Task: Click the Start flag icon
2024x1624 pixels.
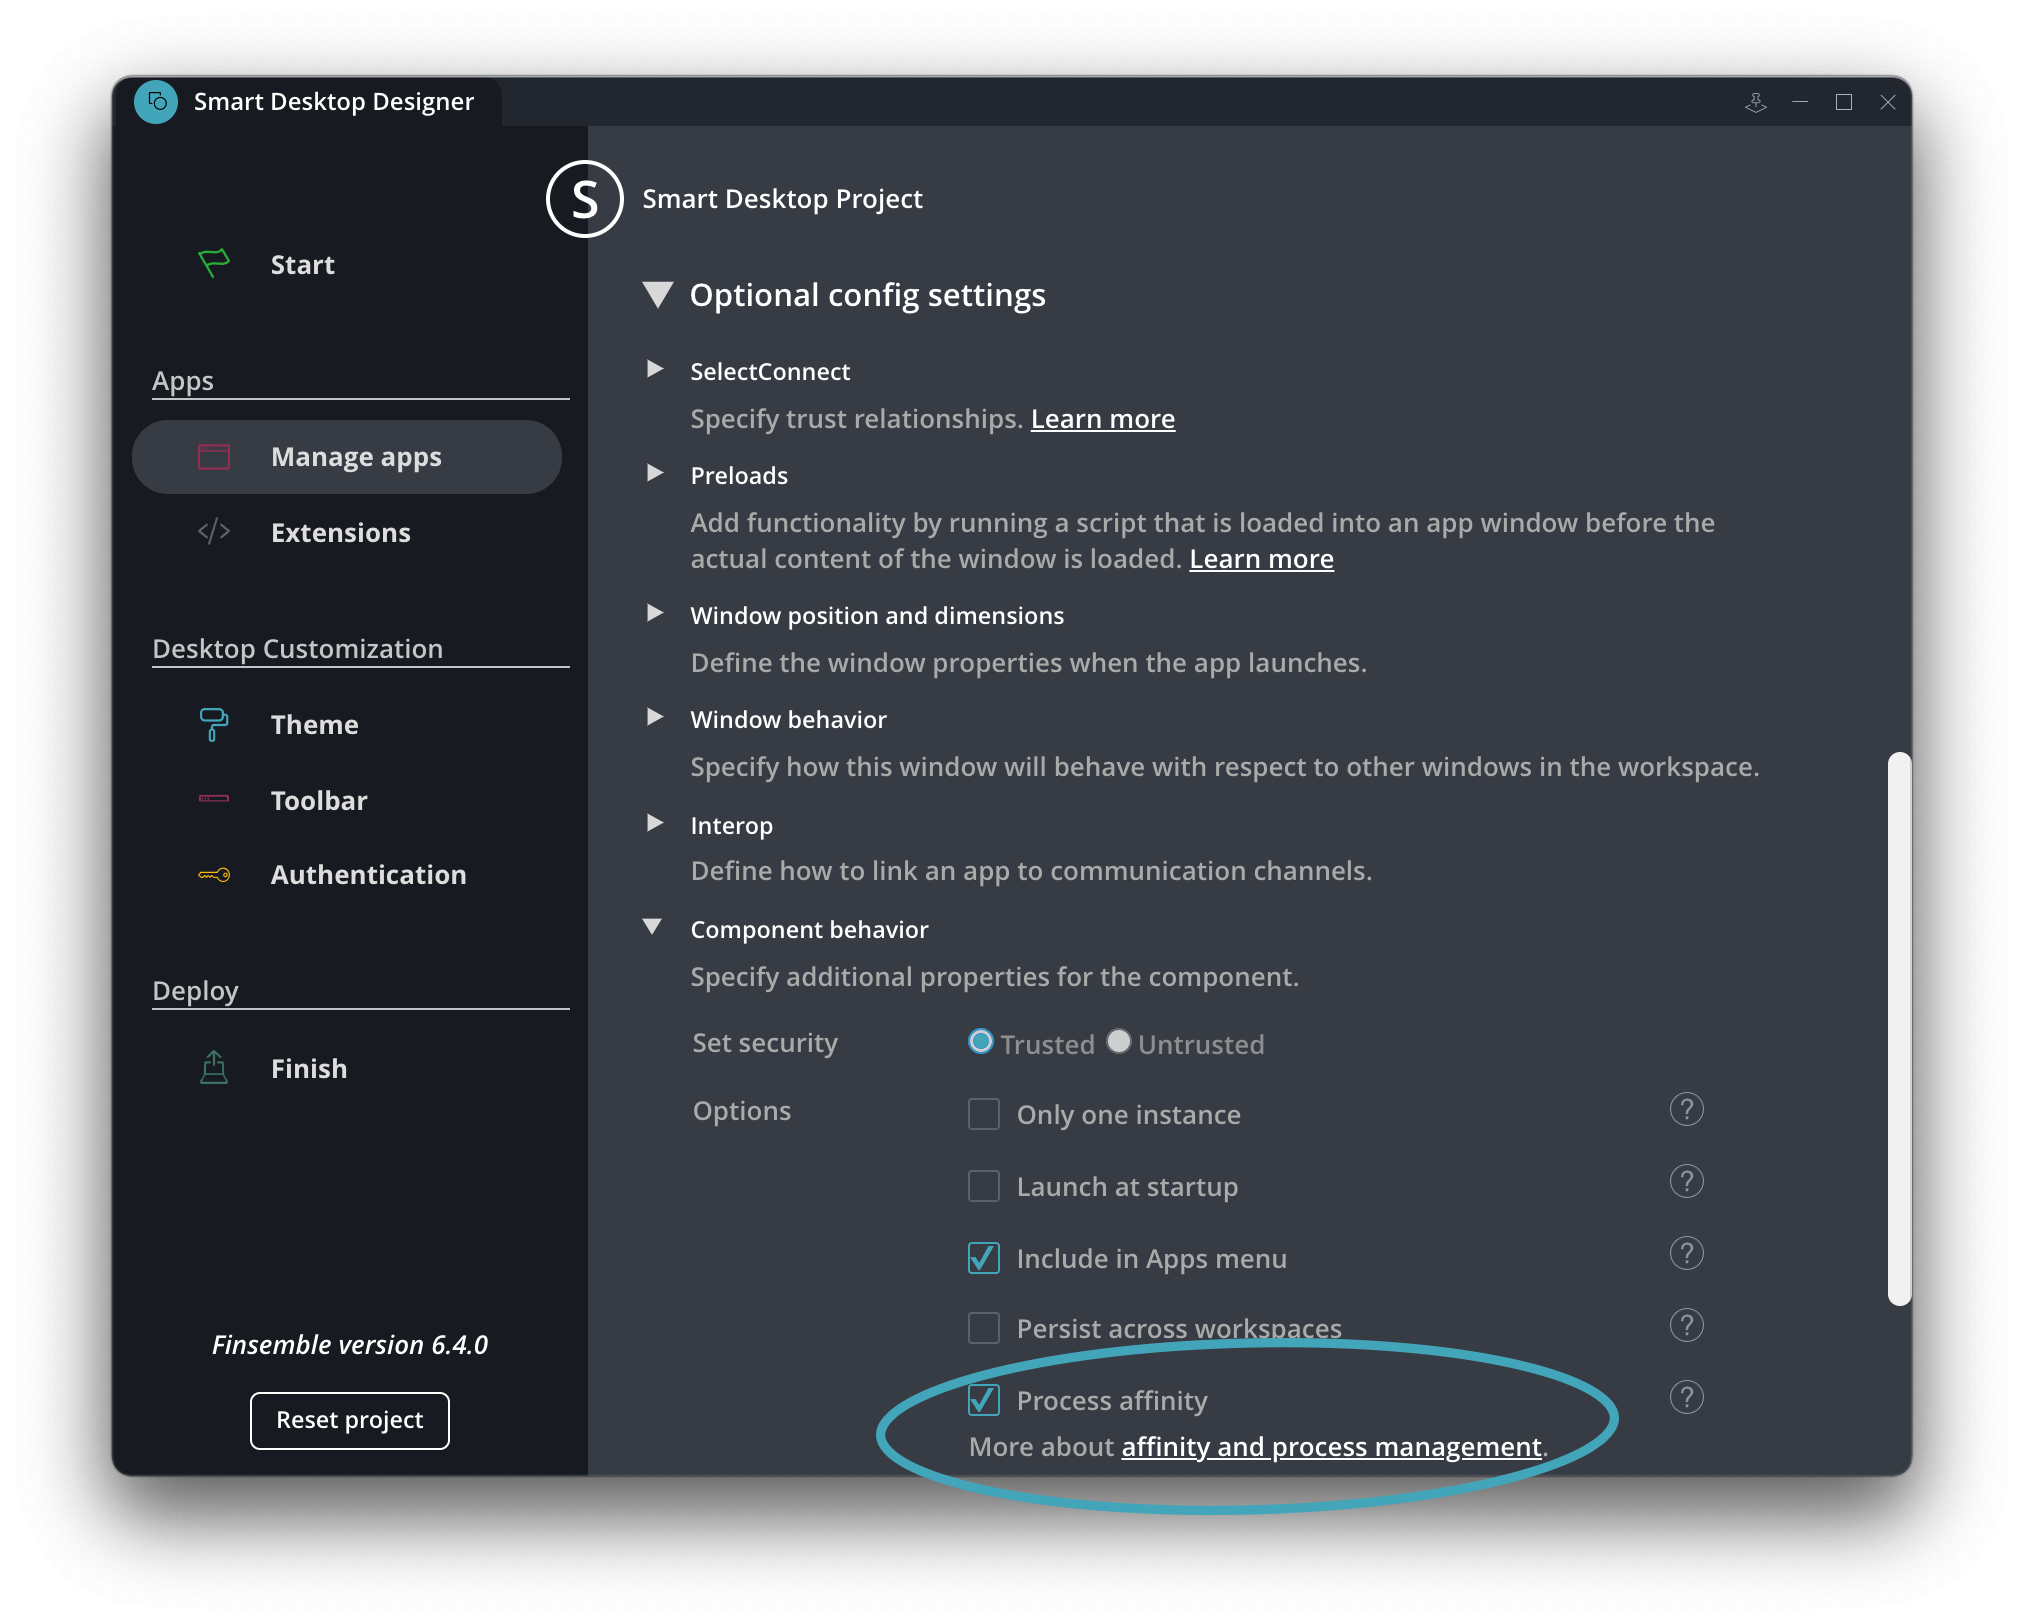Action: pyautogui.click(x=214, y=264)
